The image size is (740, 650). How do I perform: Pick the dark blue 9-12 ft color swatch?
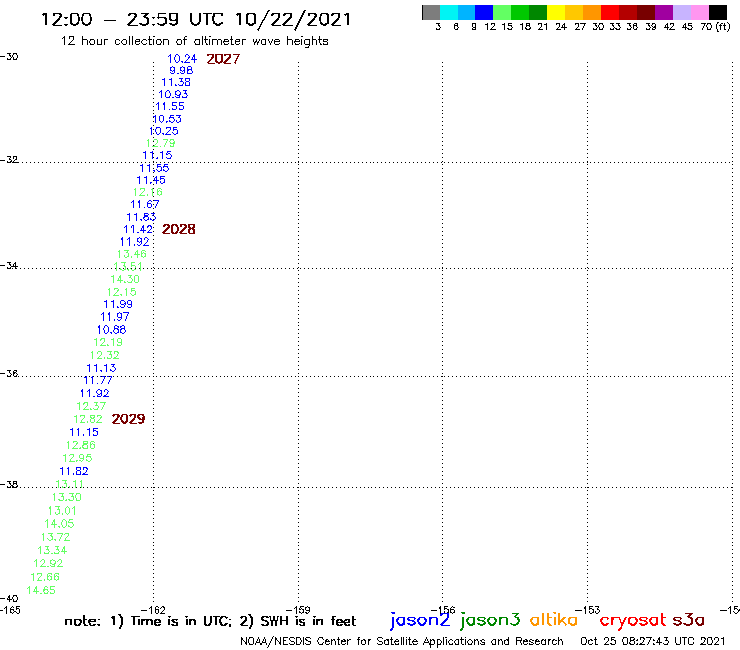point(484,12)
